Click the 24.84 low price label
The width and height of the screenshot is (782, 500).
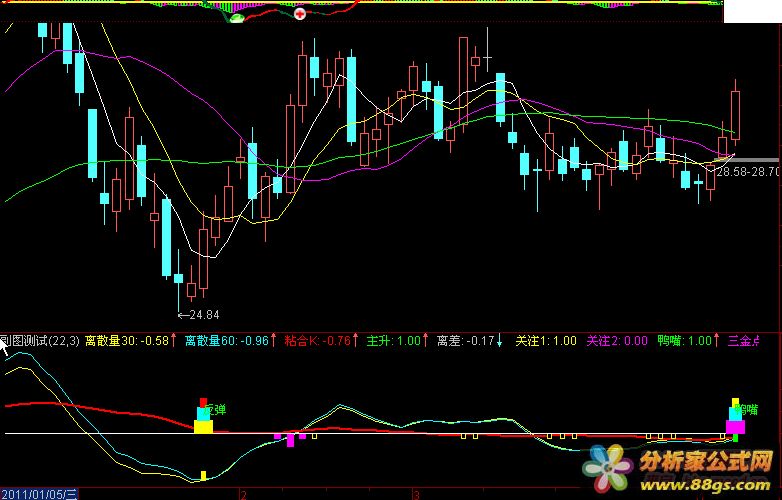(204, 315)
